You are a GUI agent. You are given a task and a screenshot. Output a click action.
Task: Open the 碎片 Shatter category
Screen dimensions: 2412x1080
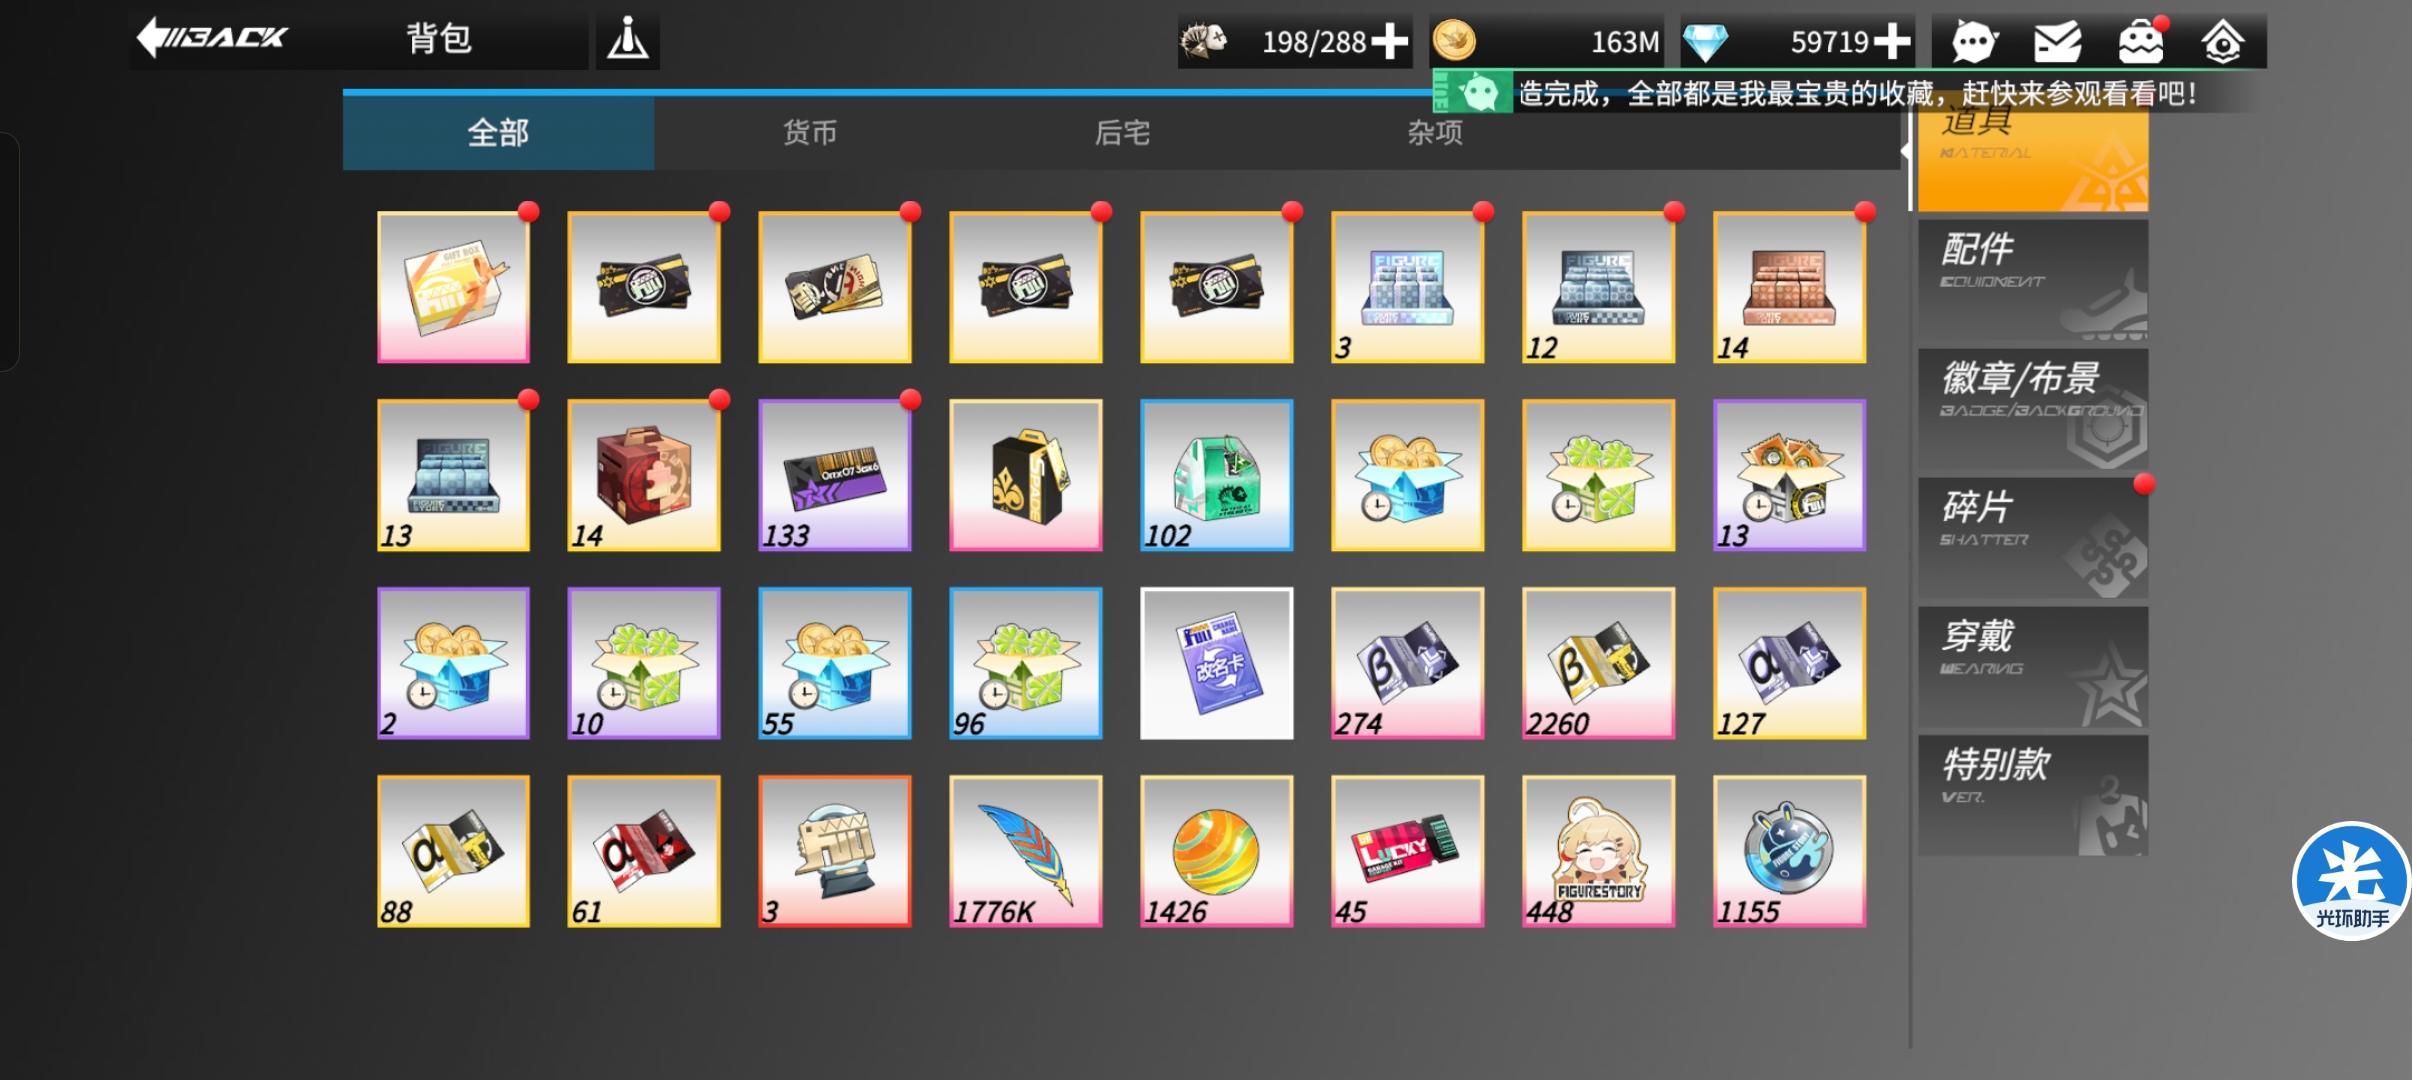2032,538
